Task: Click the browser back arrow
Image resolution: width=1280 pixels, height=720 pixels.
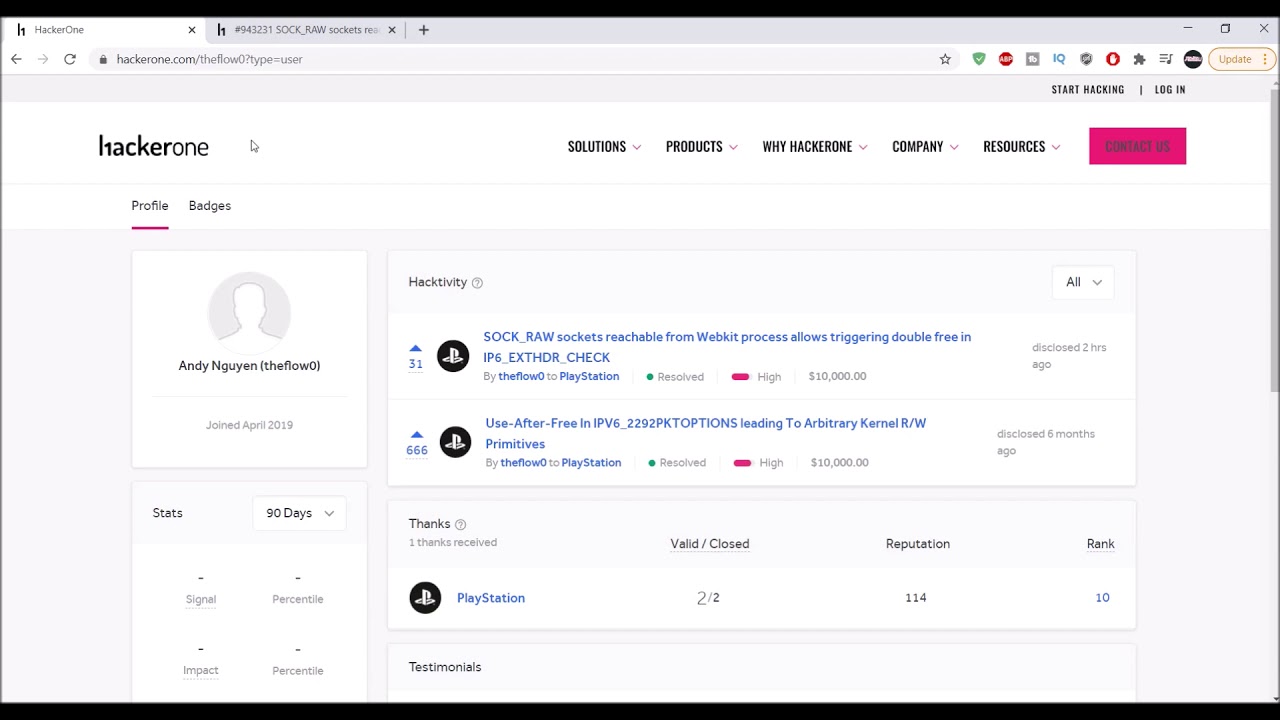Action: [x=16, y=59]
